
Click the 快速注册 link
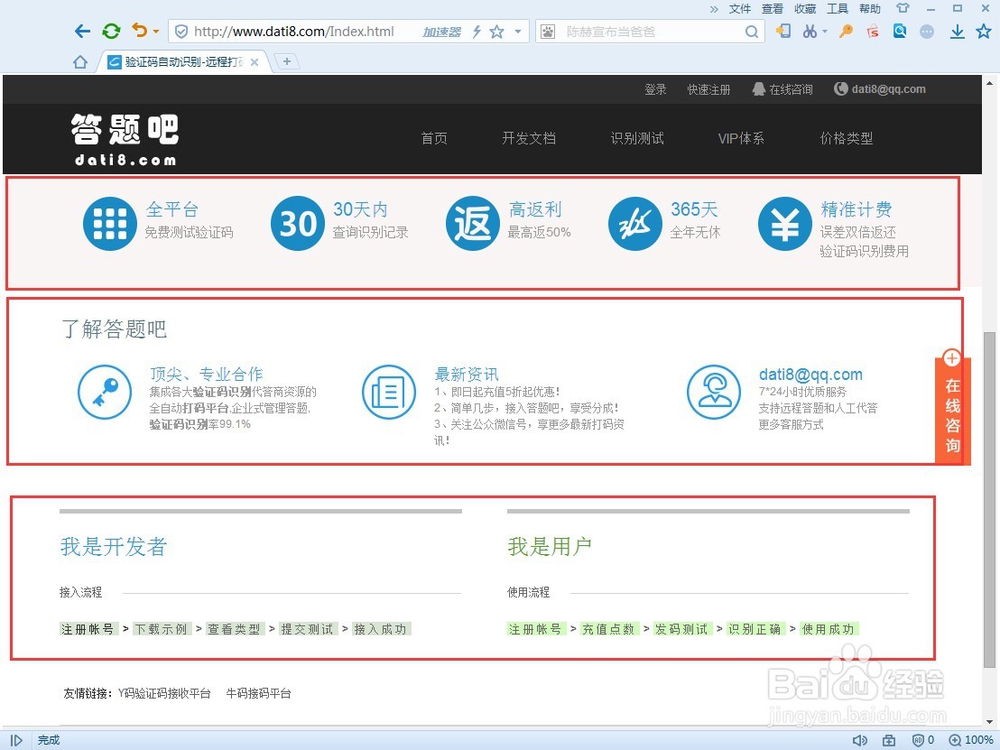pyautogui.click(x=709, y=89)
